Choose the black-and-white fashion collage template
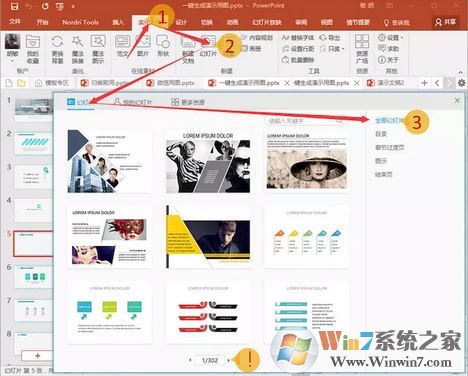 point(208,162)
